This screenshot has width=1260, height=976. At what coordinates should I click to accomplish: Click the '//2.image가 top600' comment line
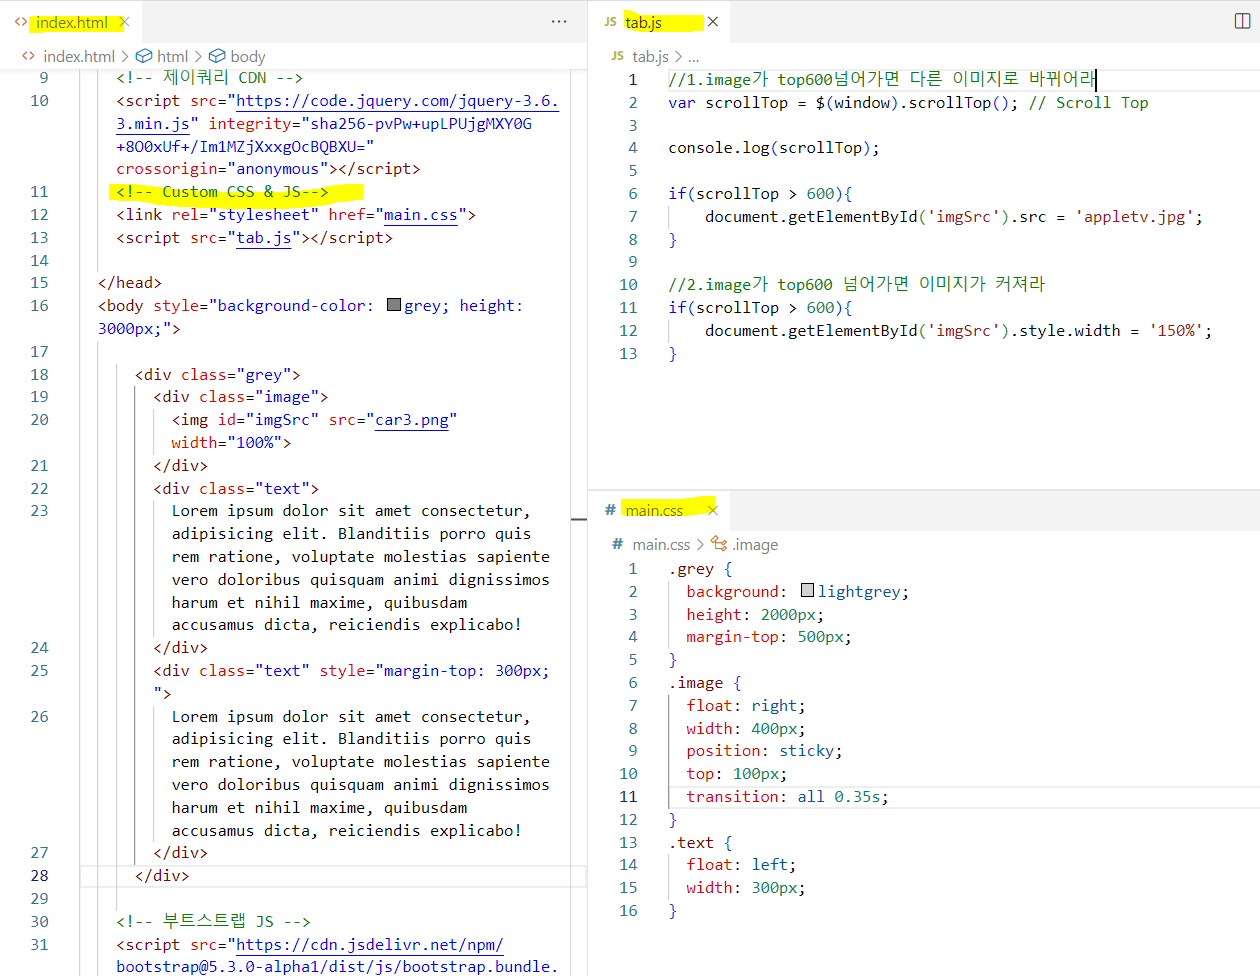[856, 285]
